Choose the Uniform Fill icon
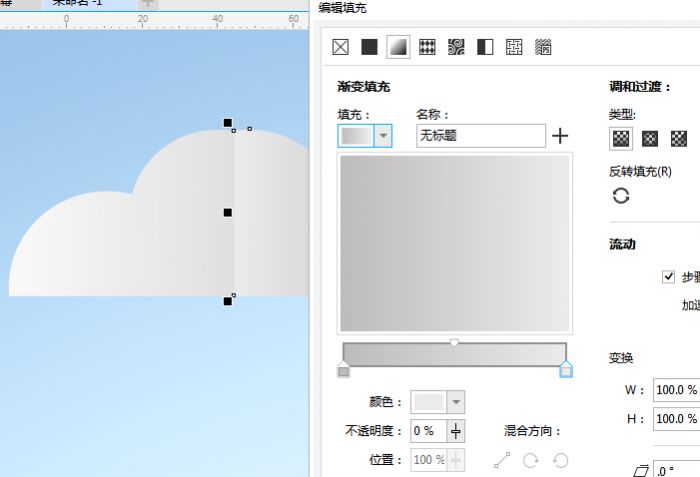700x477 pixels. pyautogui.click(x=370, y=47)
